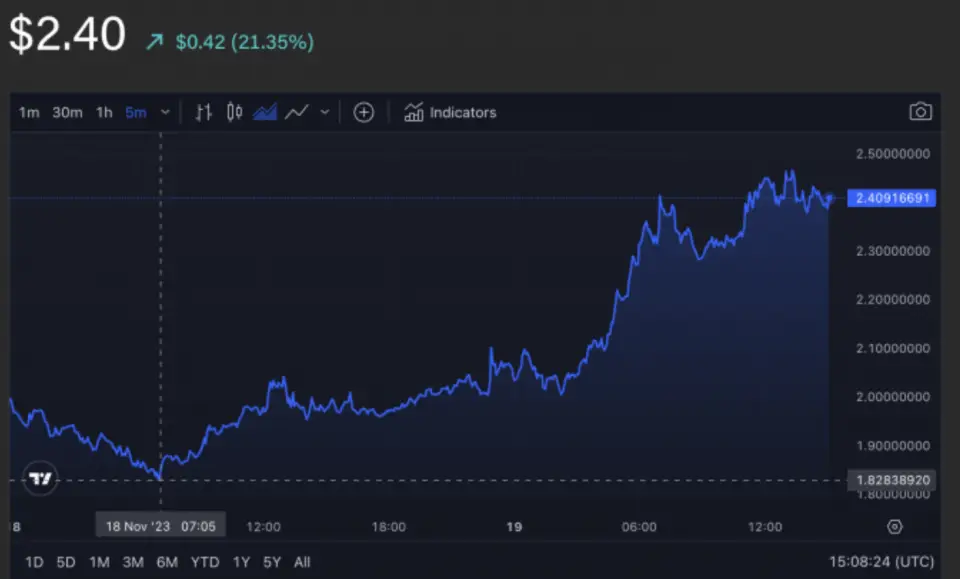Click the 18 Nov '23 07:05 time marker
The width and height of the screenshot is (960, 579).
pyautogui.click(x=161, y=526)
